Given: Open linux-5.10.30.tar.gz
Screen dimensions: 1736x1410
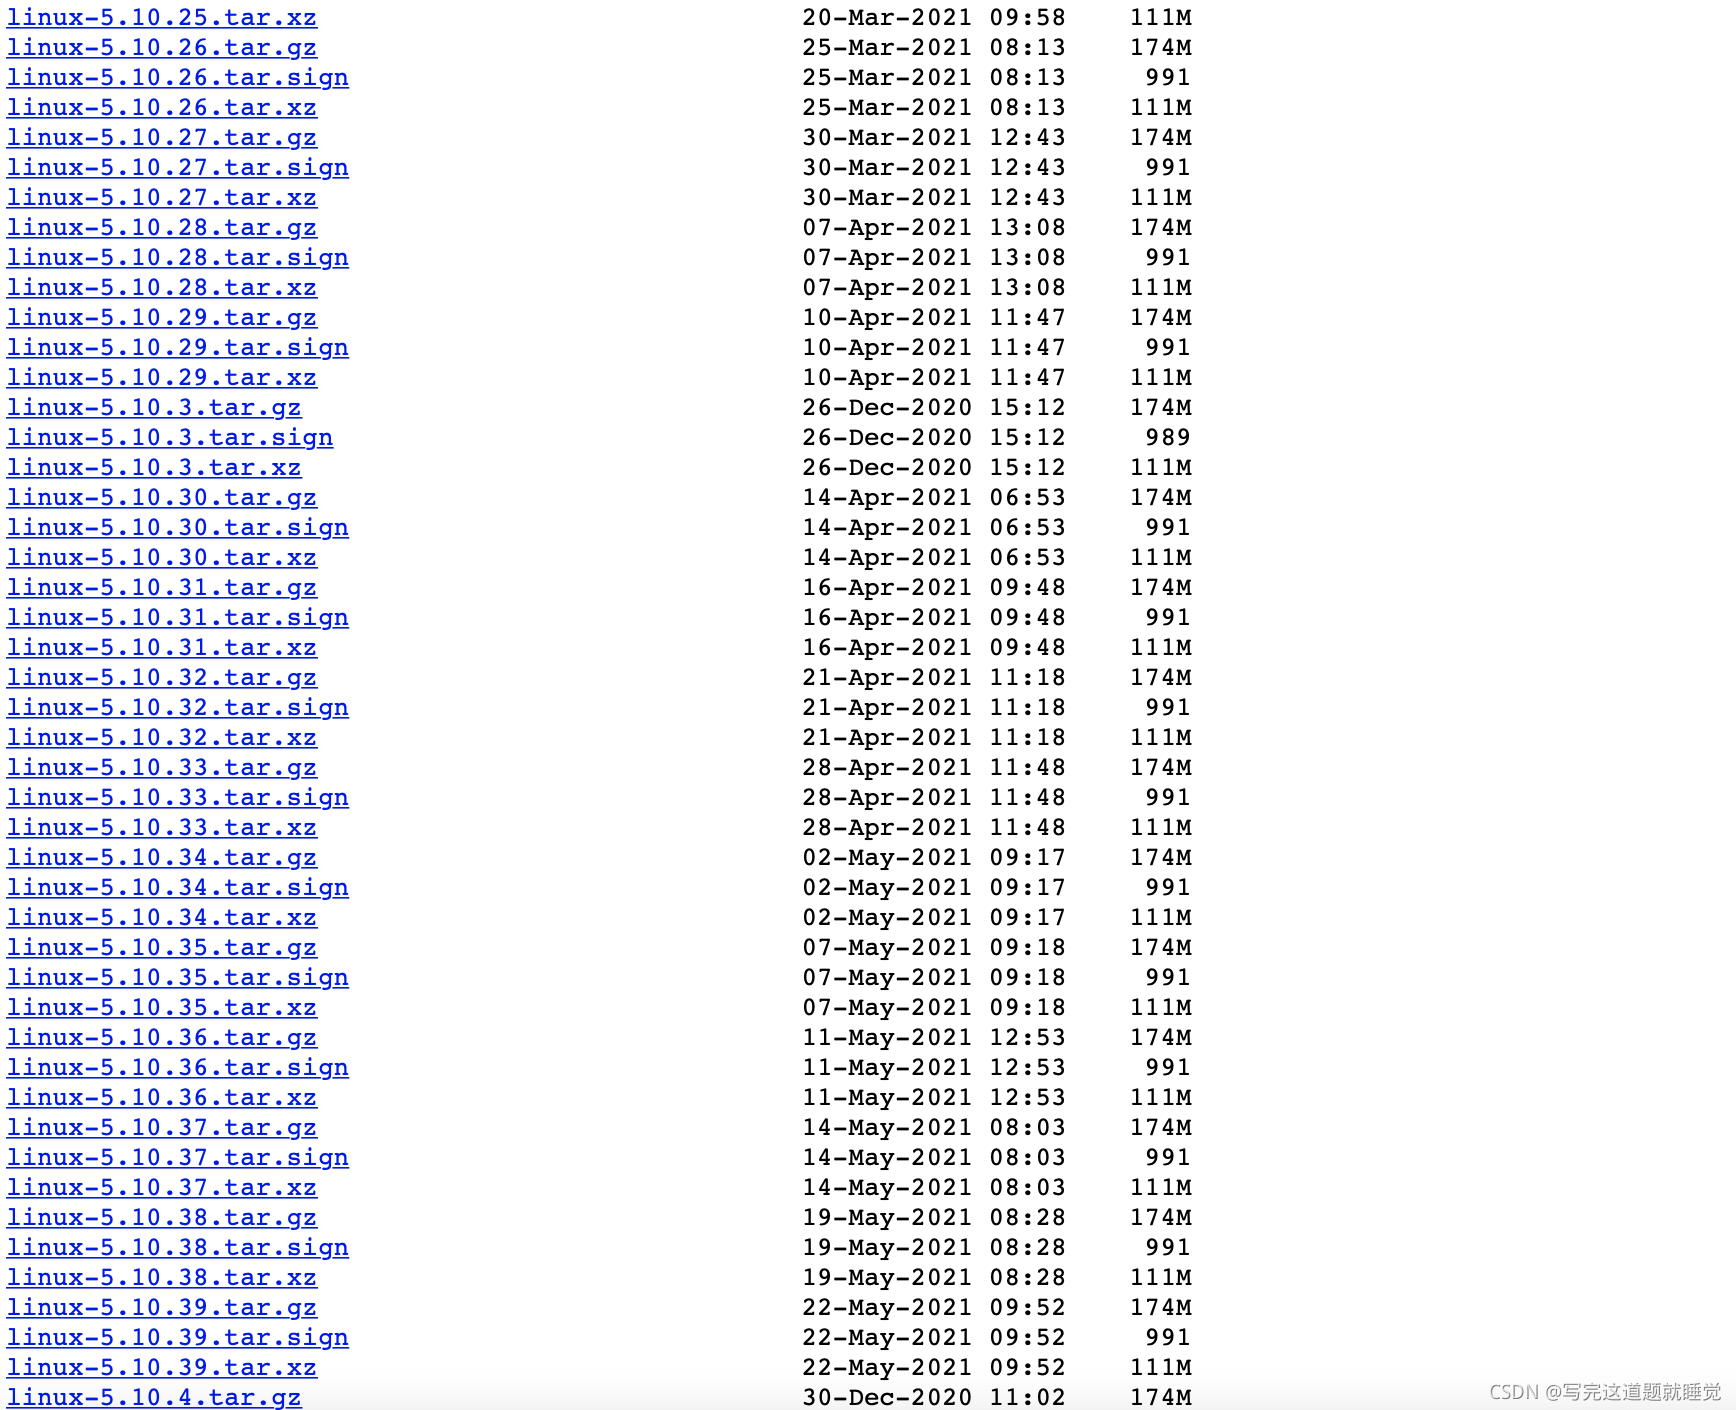Looking at the screenshot, I should click(162, 498).
